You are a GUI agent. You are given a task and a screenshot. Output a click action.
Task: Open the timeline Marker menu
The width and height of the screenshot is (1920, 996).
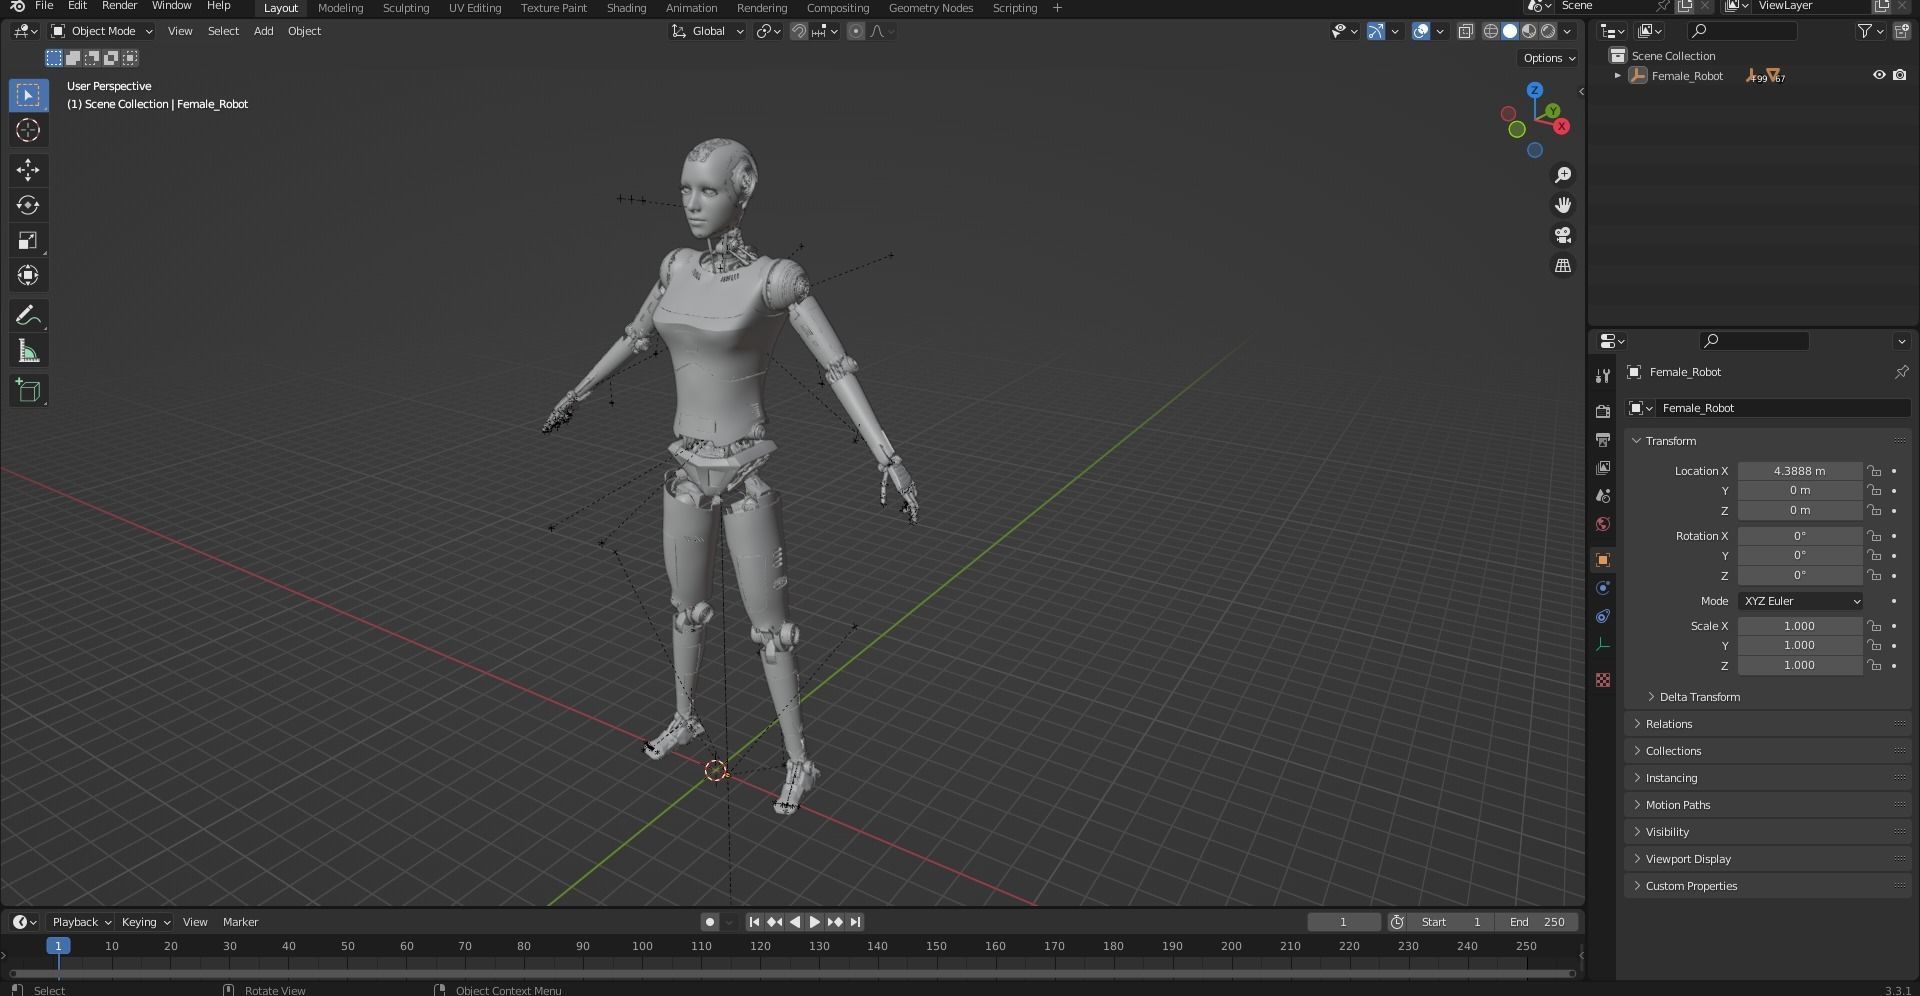(x=240, y=922)
